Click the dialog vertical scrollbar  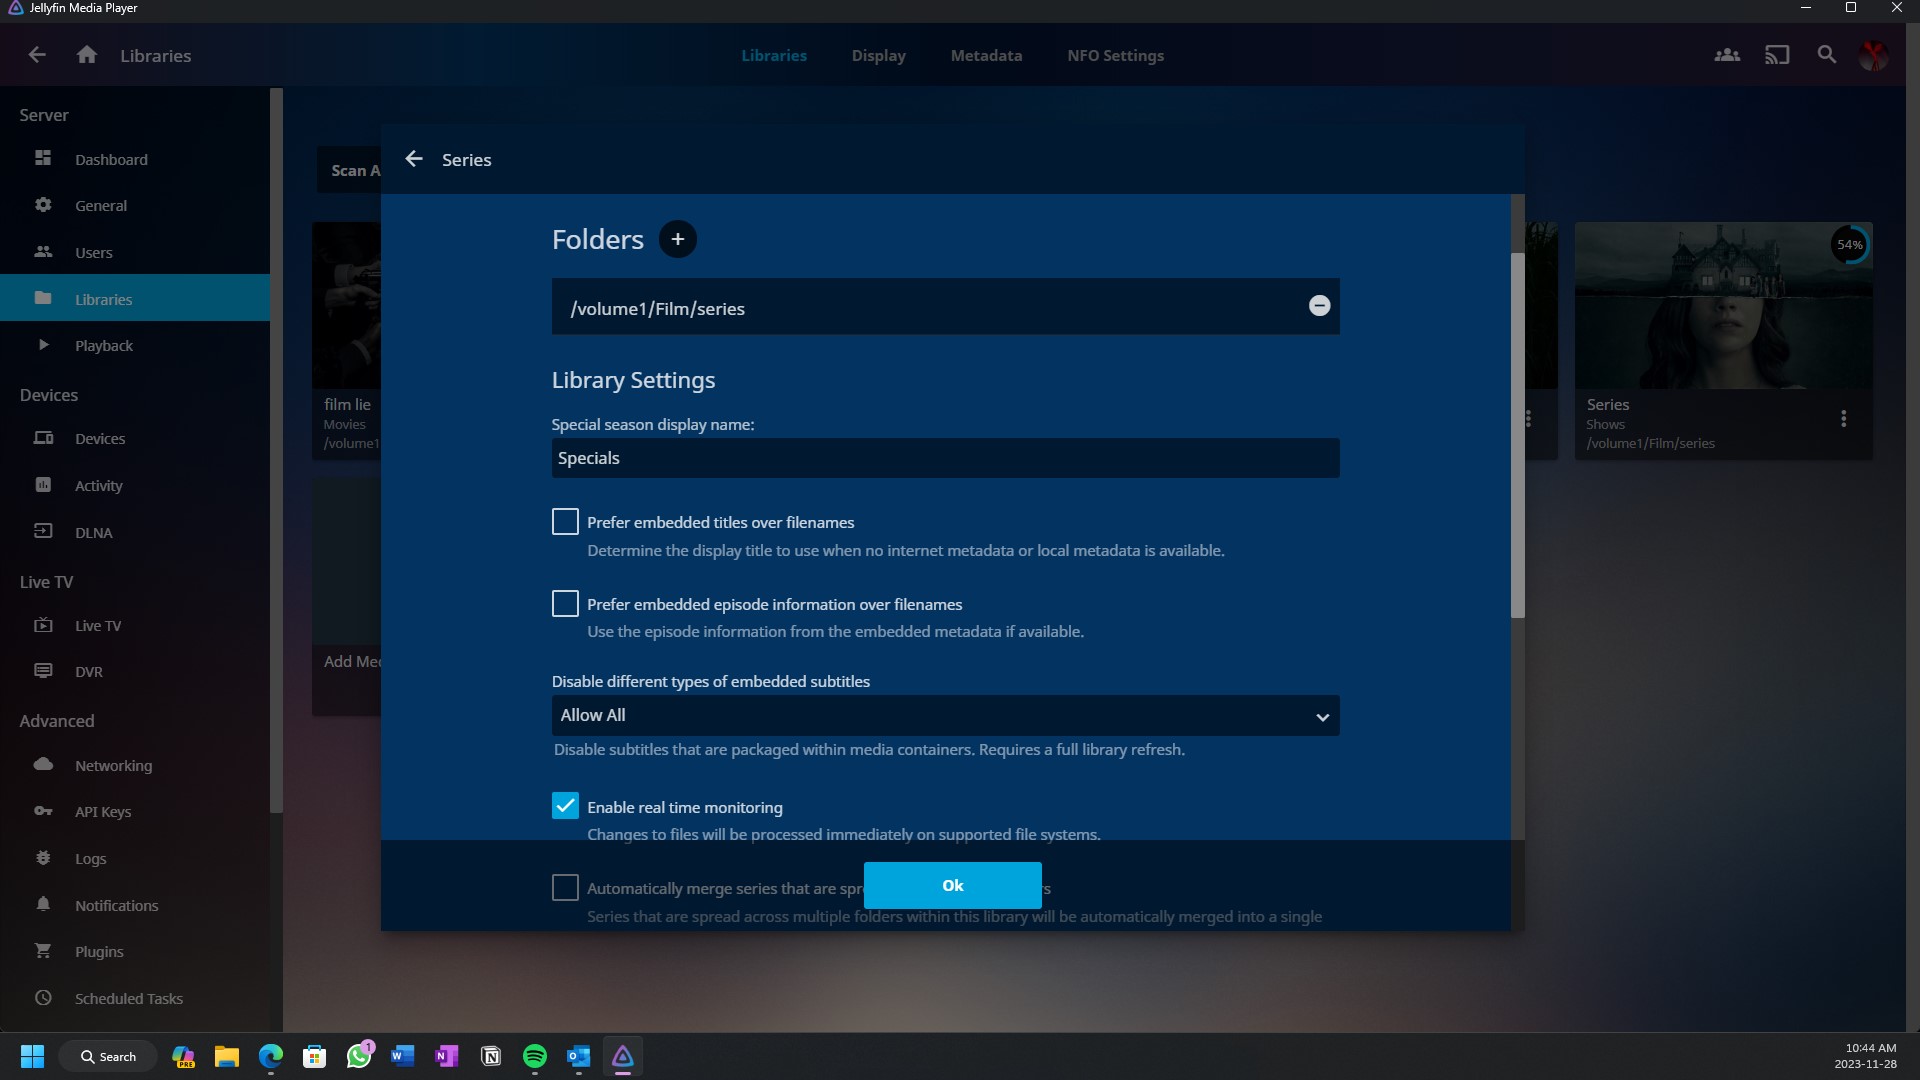[1517, 435]
